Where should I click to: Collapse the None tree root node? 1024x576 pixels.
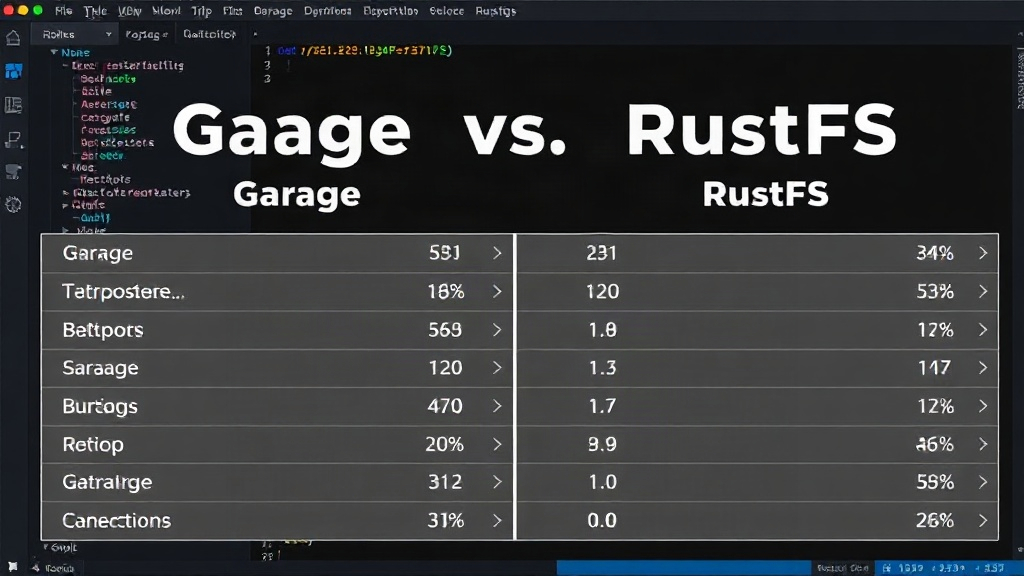click(54, 52)
